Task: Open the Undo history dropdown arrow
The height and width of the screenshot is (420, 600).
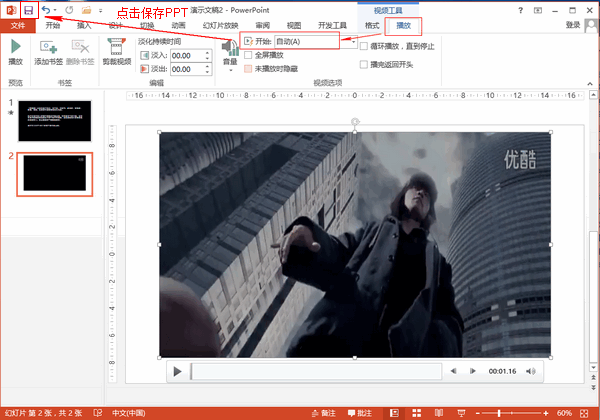Action: [55, 10]
